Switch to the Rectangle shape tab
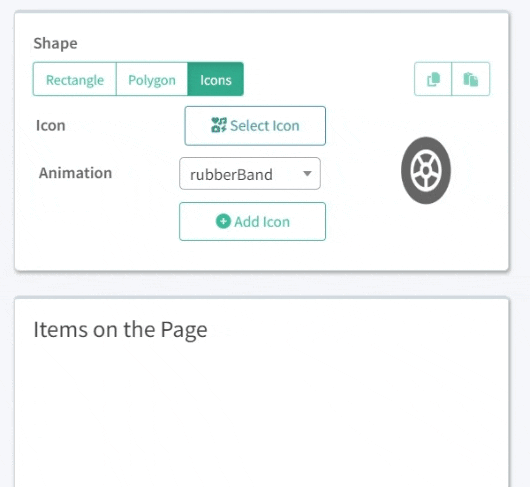The width and height of the screenshot is (530, 487). click(75, 79)
